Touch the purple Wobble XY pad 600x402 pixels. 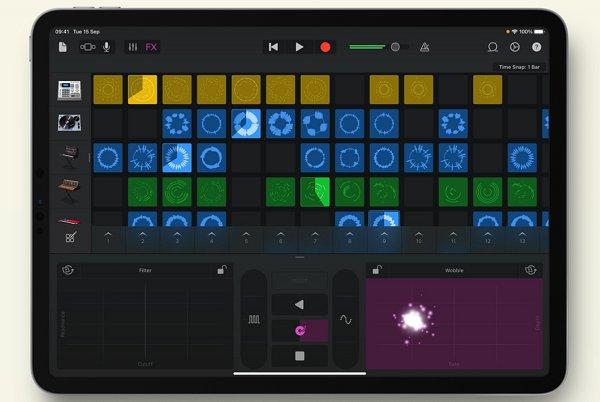click(x=454, y=323)
